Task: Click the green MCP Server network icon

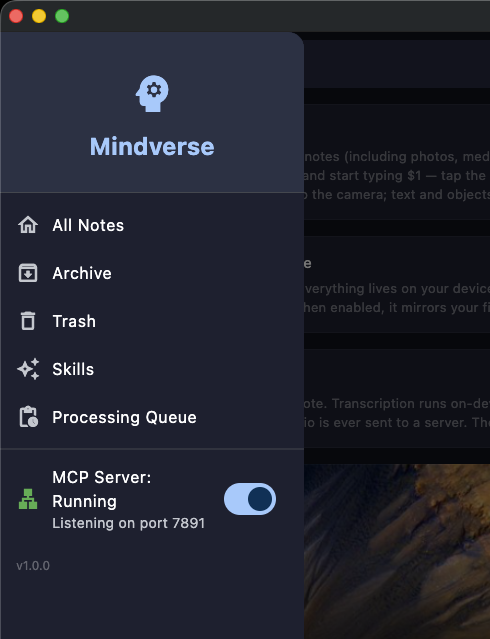Action: (x=28, y=499)
